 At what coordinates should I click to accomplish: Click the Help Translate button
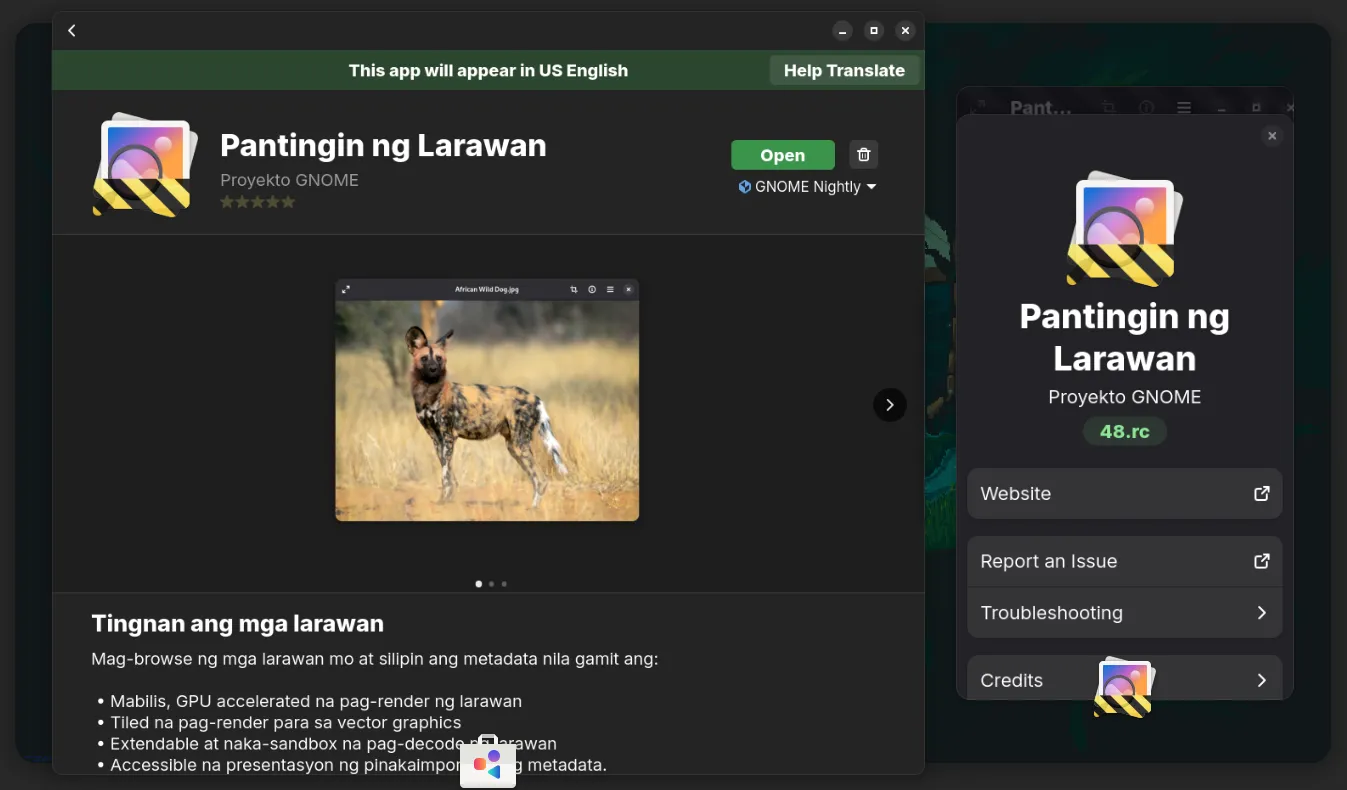pos(843,71)
